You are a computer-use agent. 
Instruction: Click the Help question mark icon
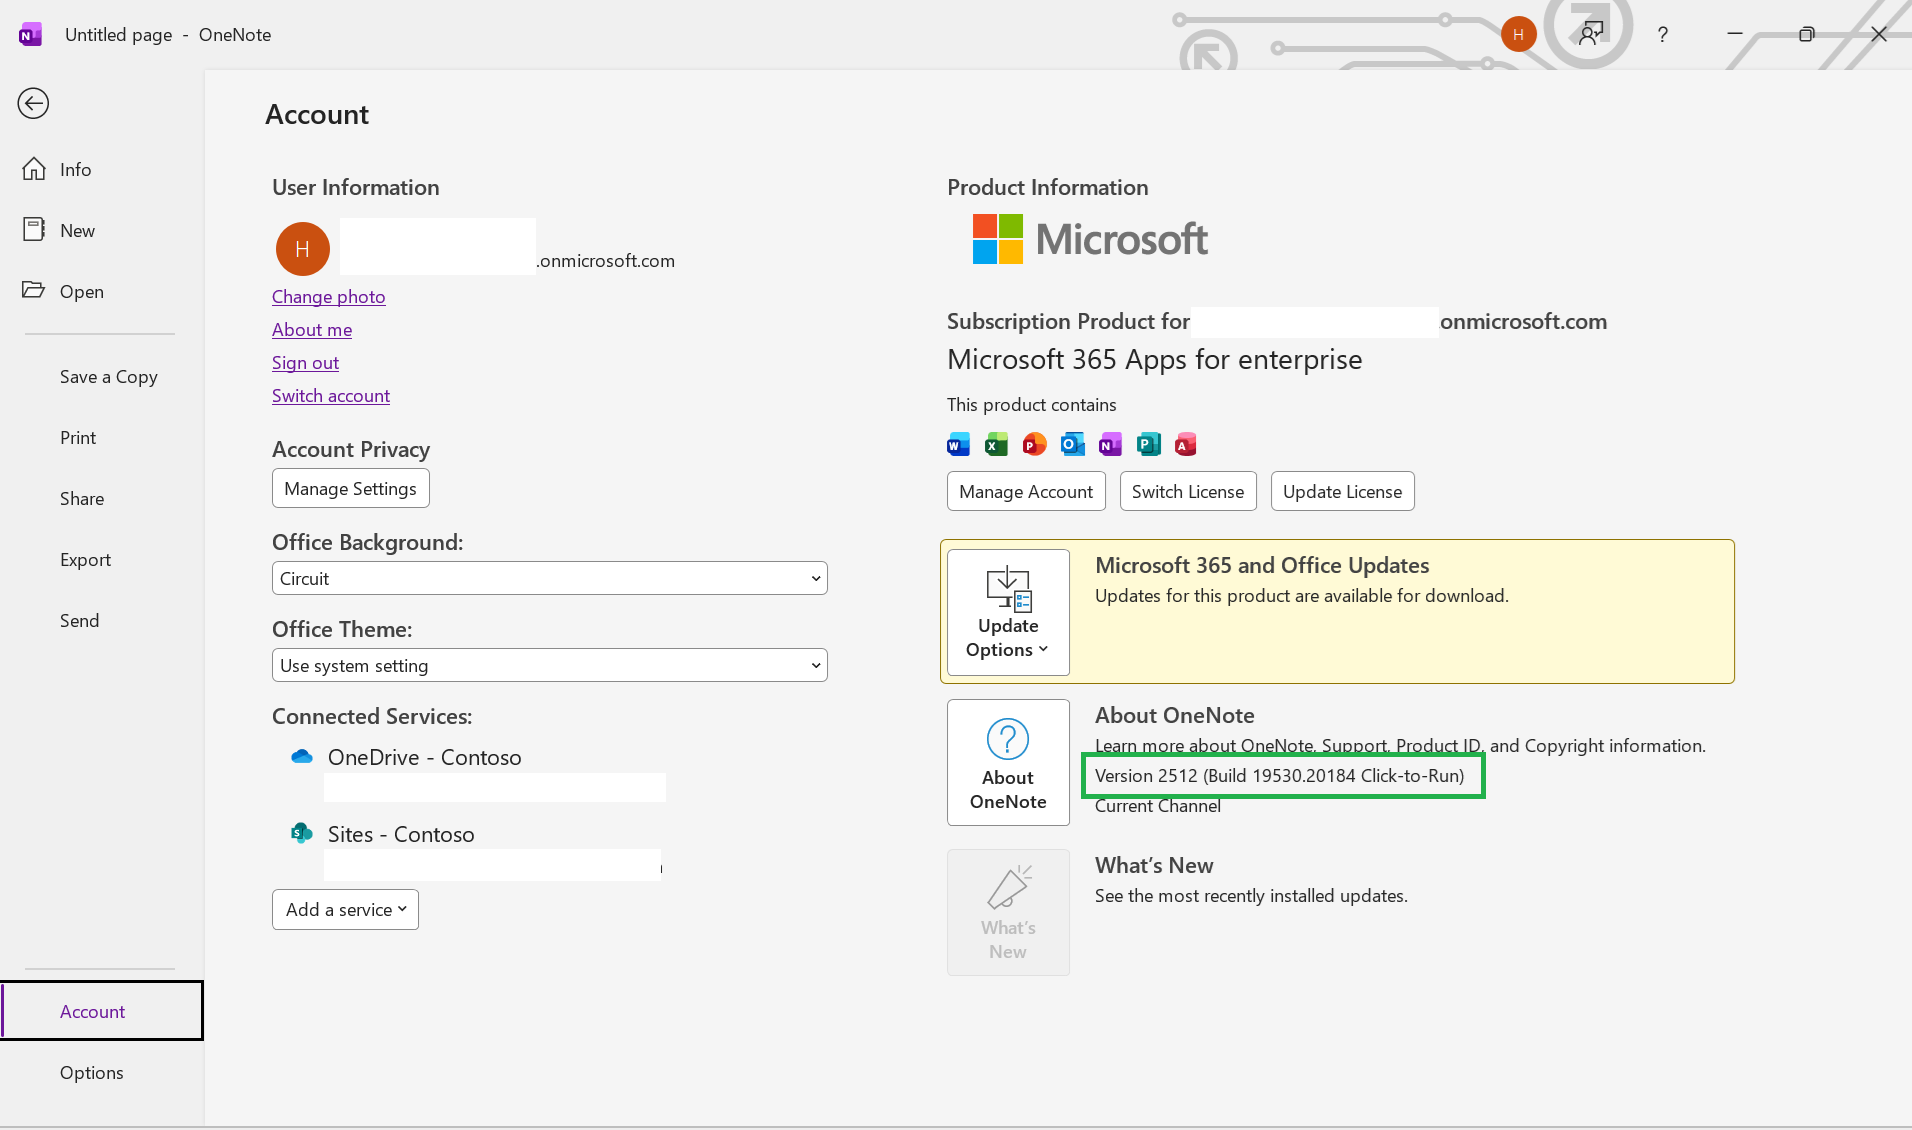[x=1663, y=34]
